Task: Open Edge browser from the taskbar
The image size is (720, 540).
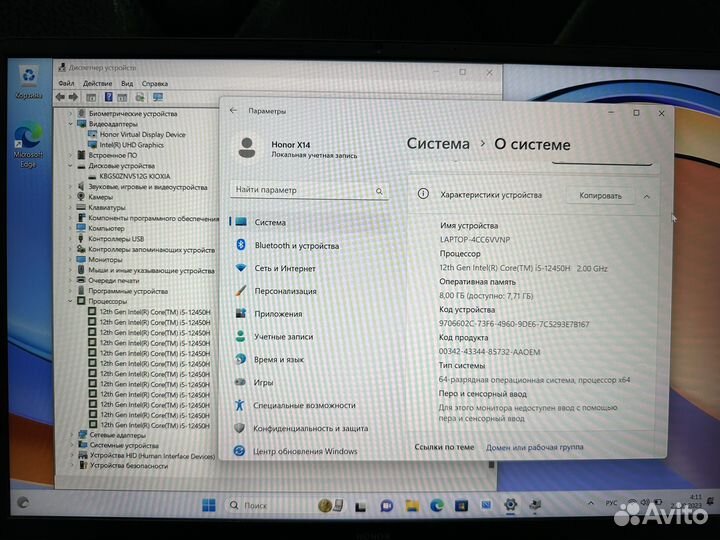Action: click(x=437, y=506)
